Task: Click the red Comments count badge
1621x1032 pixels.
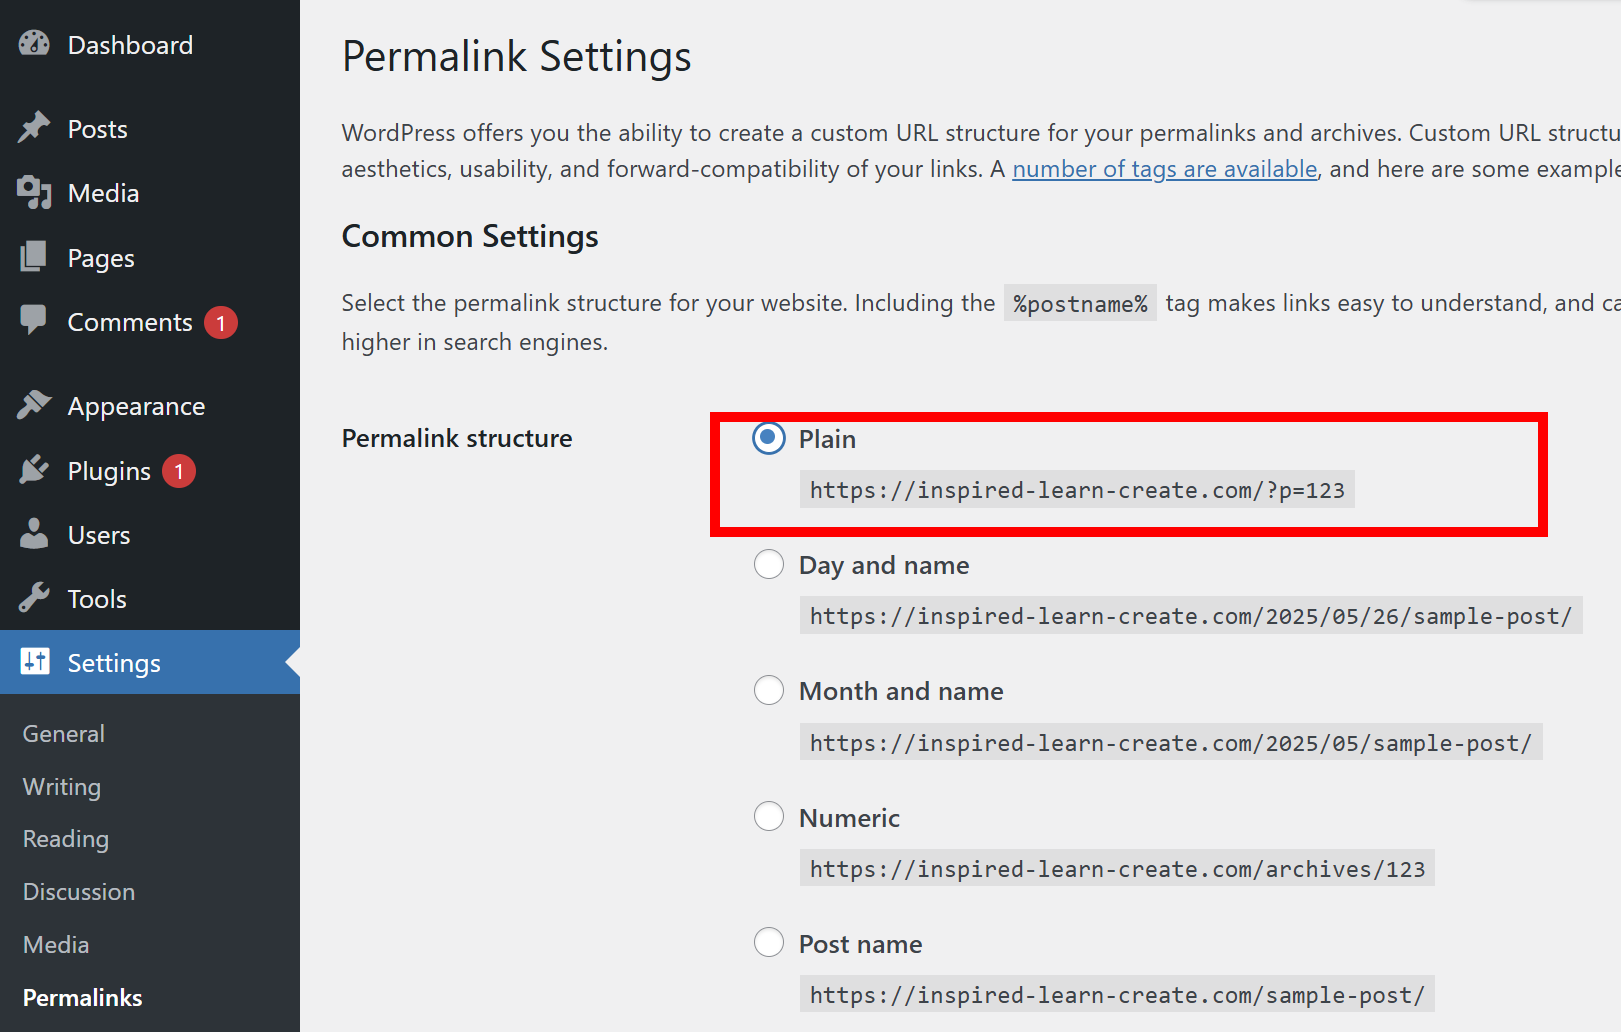Action: click(221, 323)
